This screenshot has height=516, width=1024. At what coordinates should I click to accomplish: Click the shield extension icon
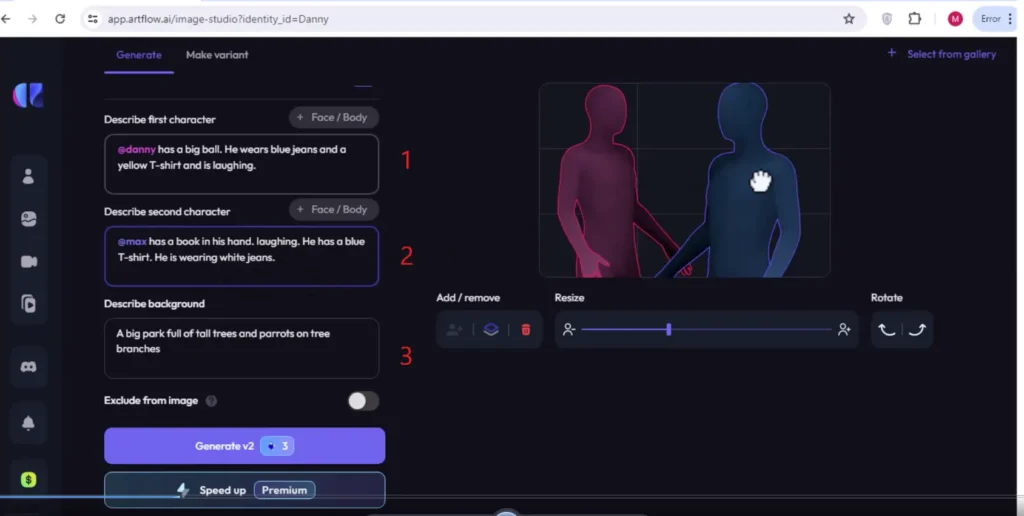point(887,19)
